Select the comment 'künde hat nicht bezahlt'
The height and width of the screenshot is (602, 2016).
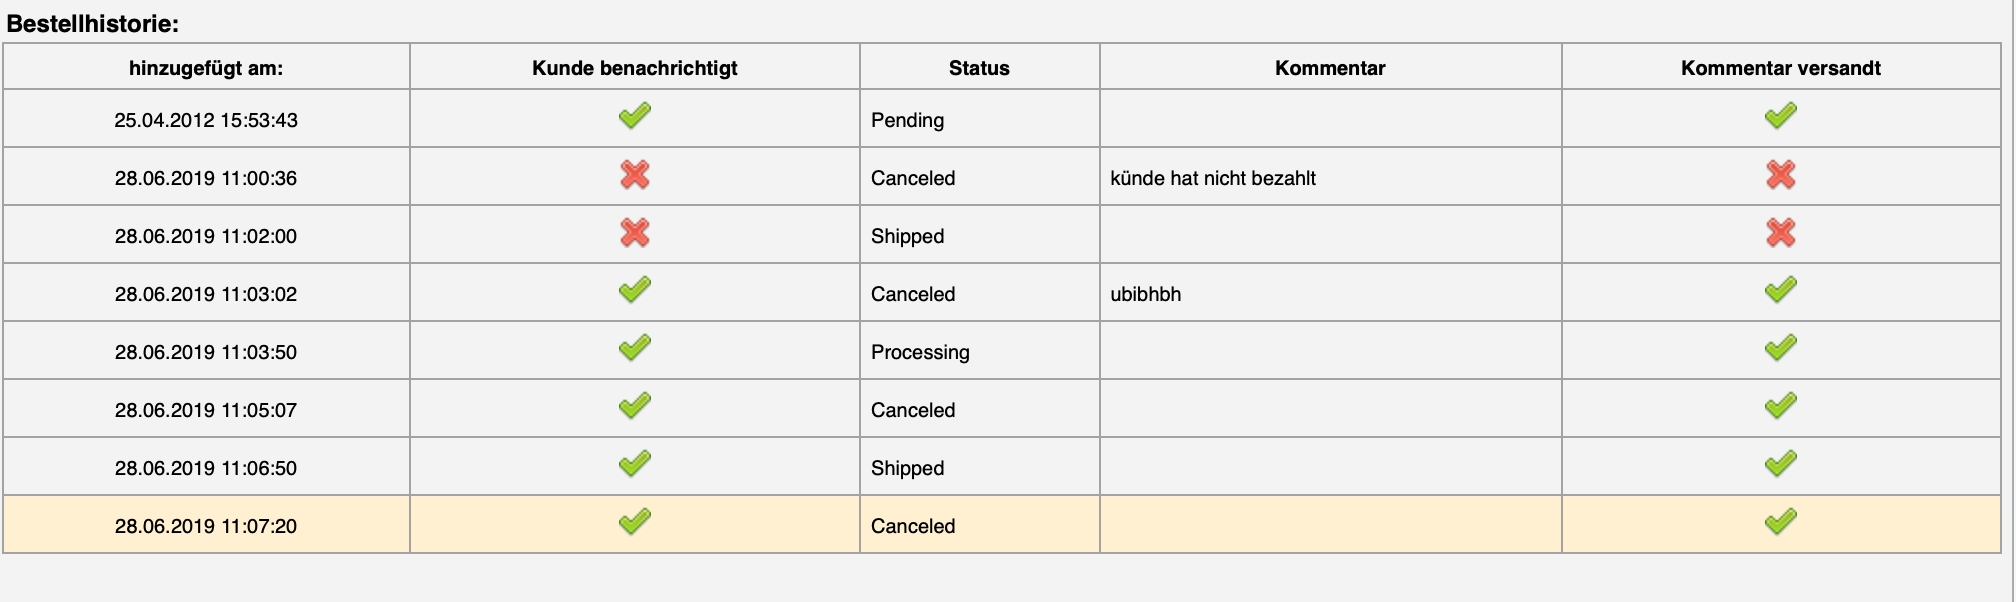coord(1212,178)
